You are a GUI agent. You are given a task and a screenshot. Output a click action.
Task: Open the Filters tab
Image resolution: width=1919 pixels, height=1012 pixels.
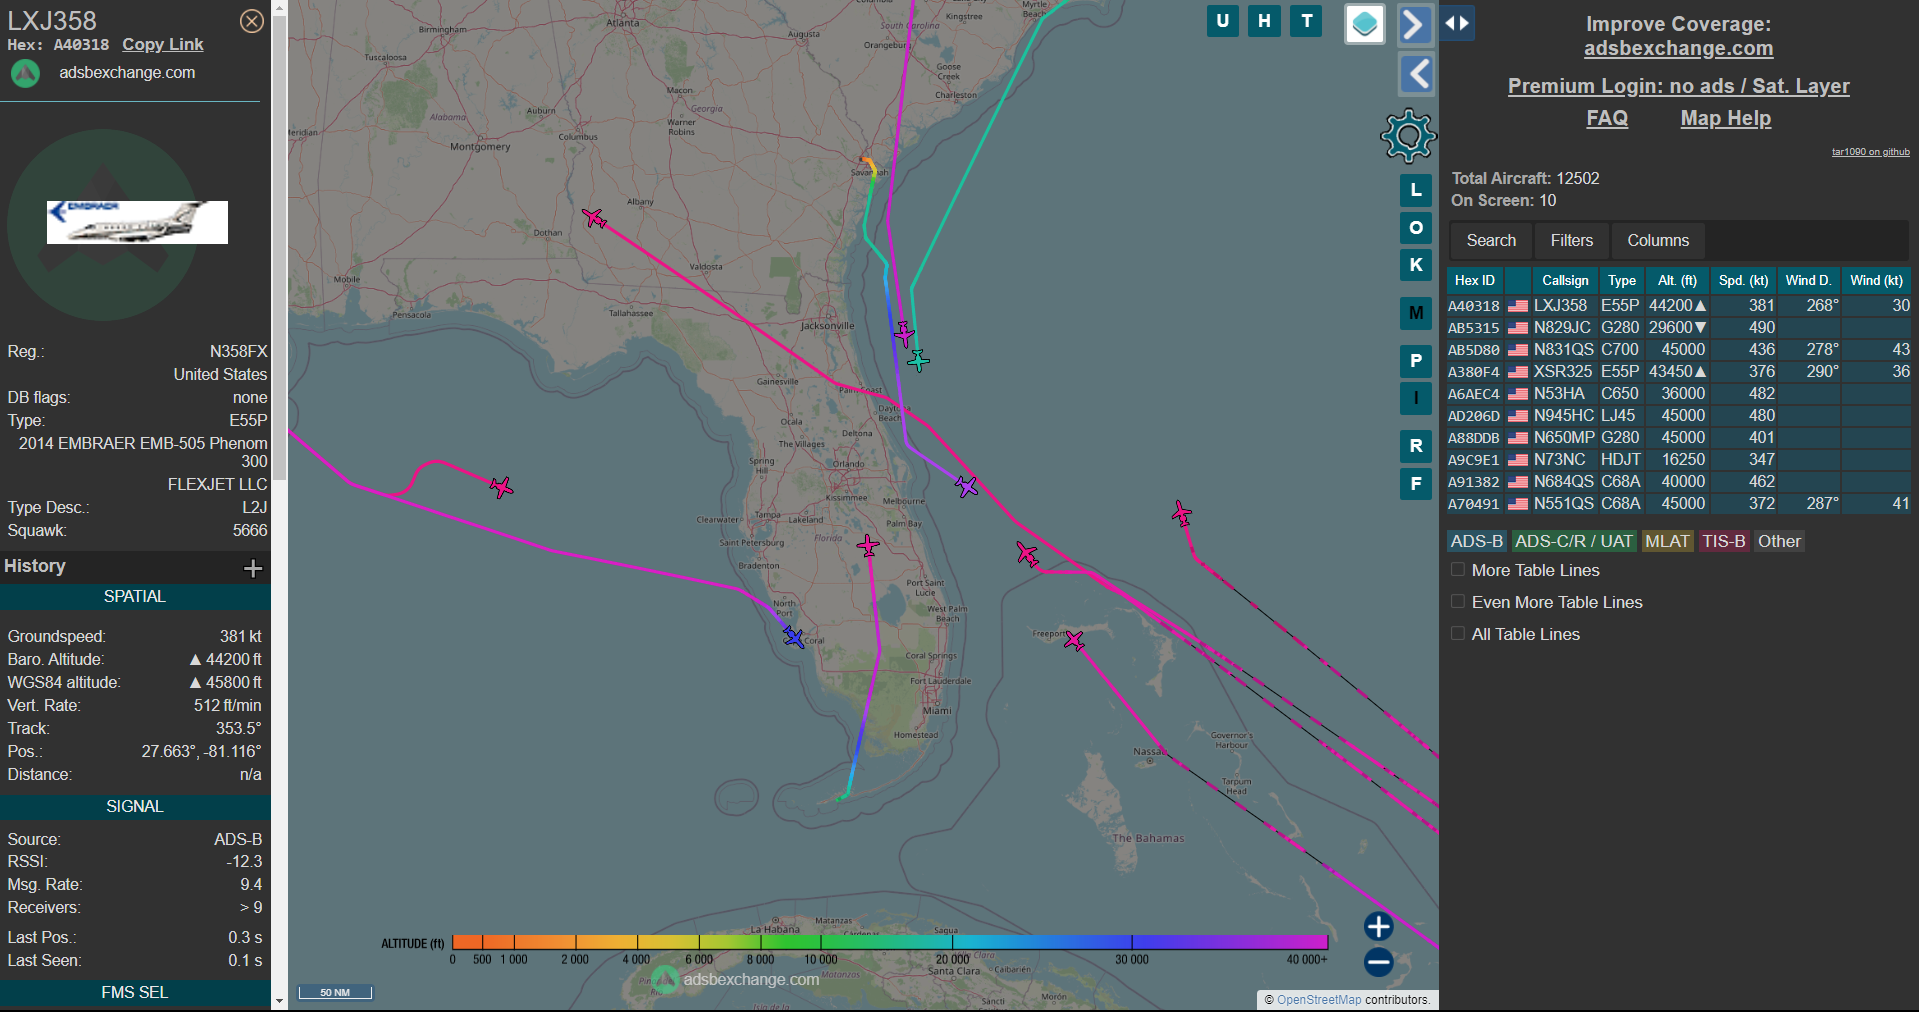(x=1572, y=240)
